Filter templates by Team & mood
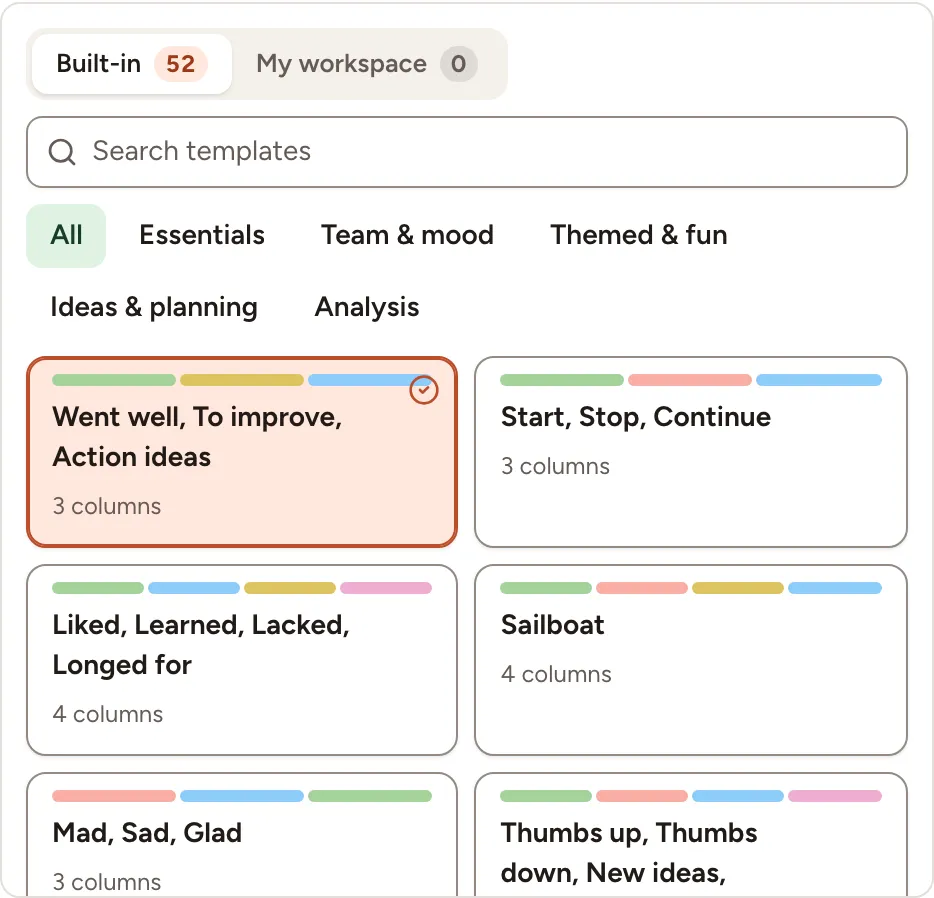The width and height of the screenshot is (934, 898). [407, 235]
